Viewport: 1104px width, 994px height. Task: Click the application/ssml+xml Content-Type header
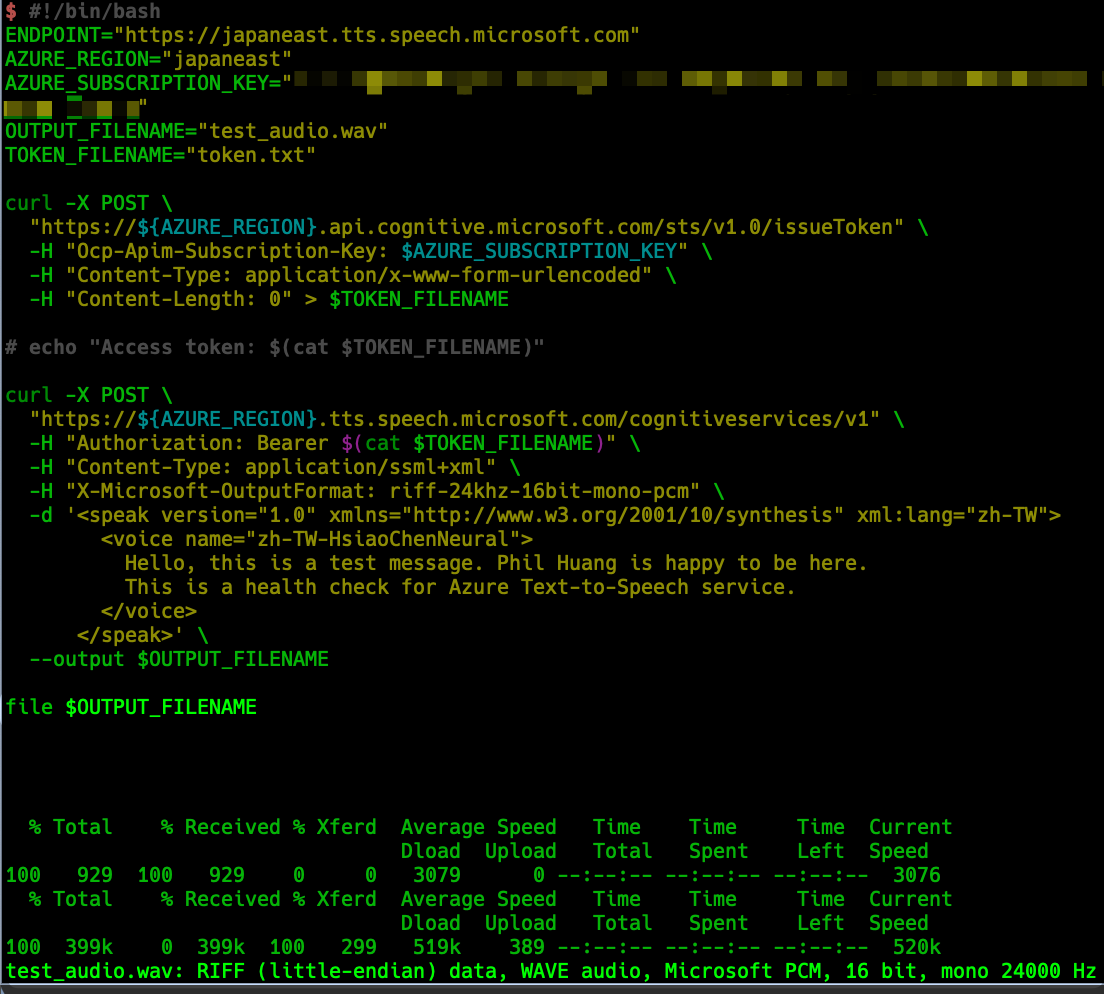[275, 467]
